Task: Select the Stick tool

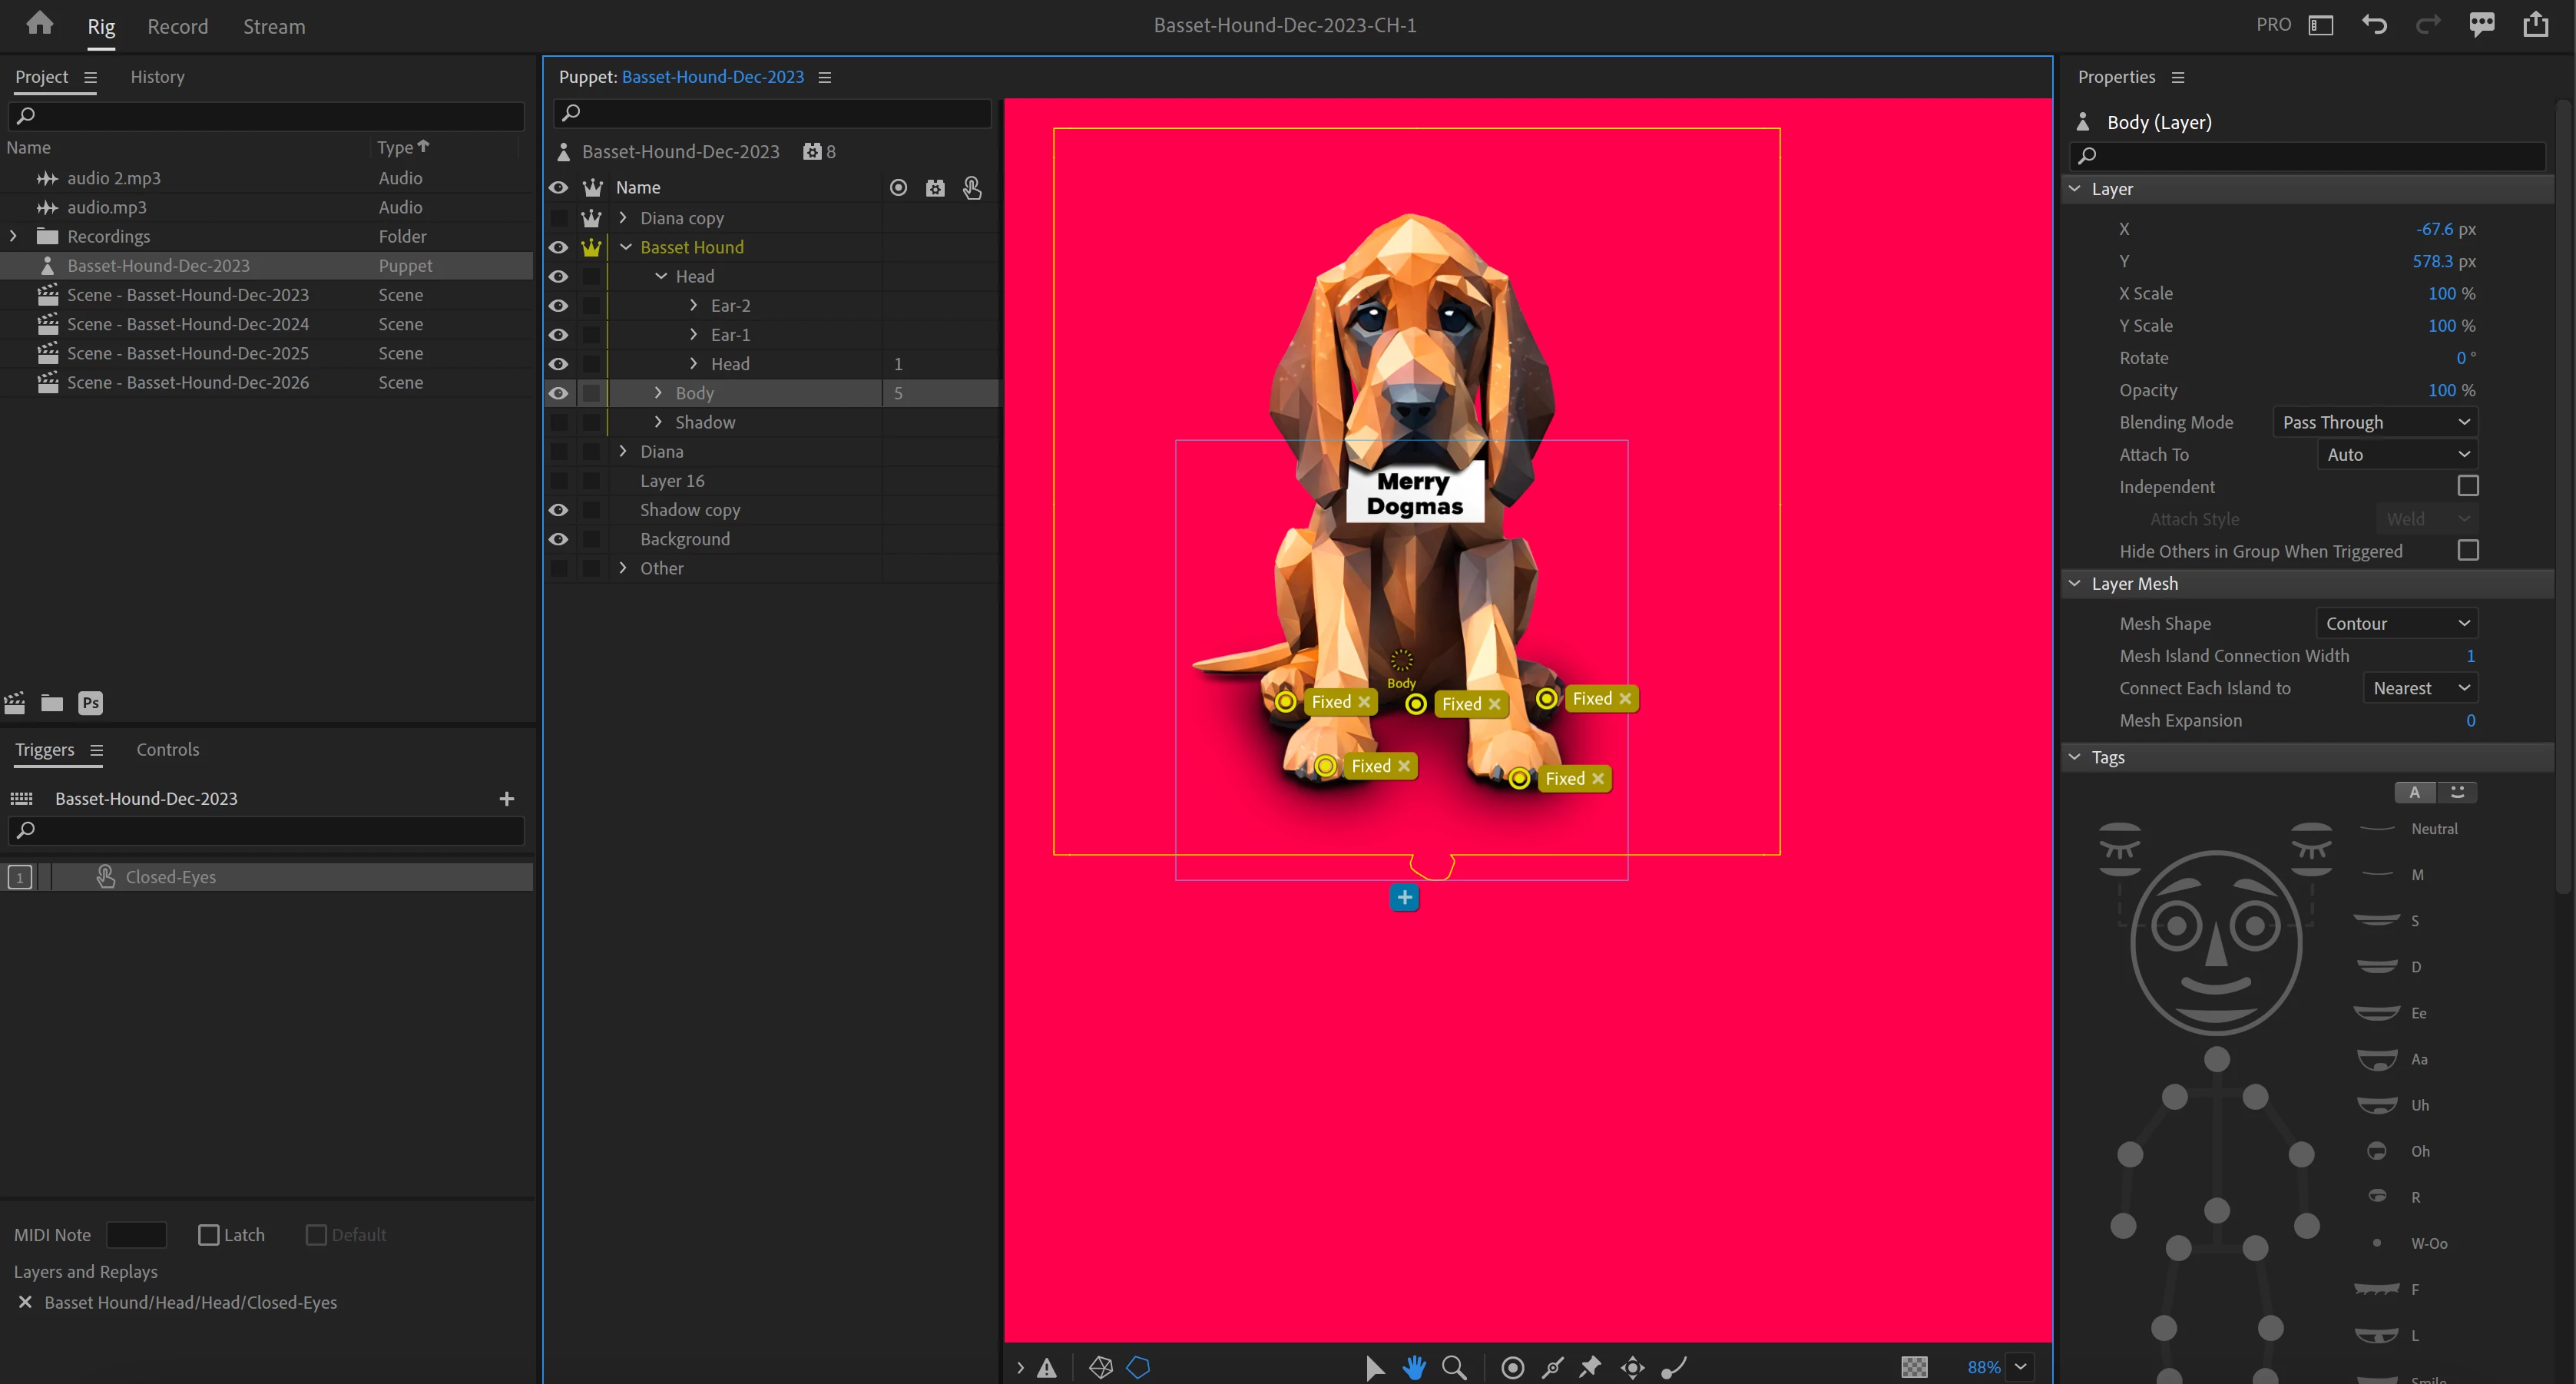Action: tap(1553, 1367)
